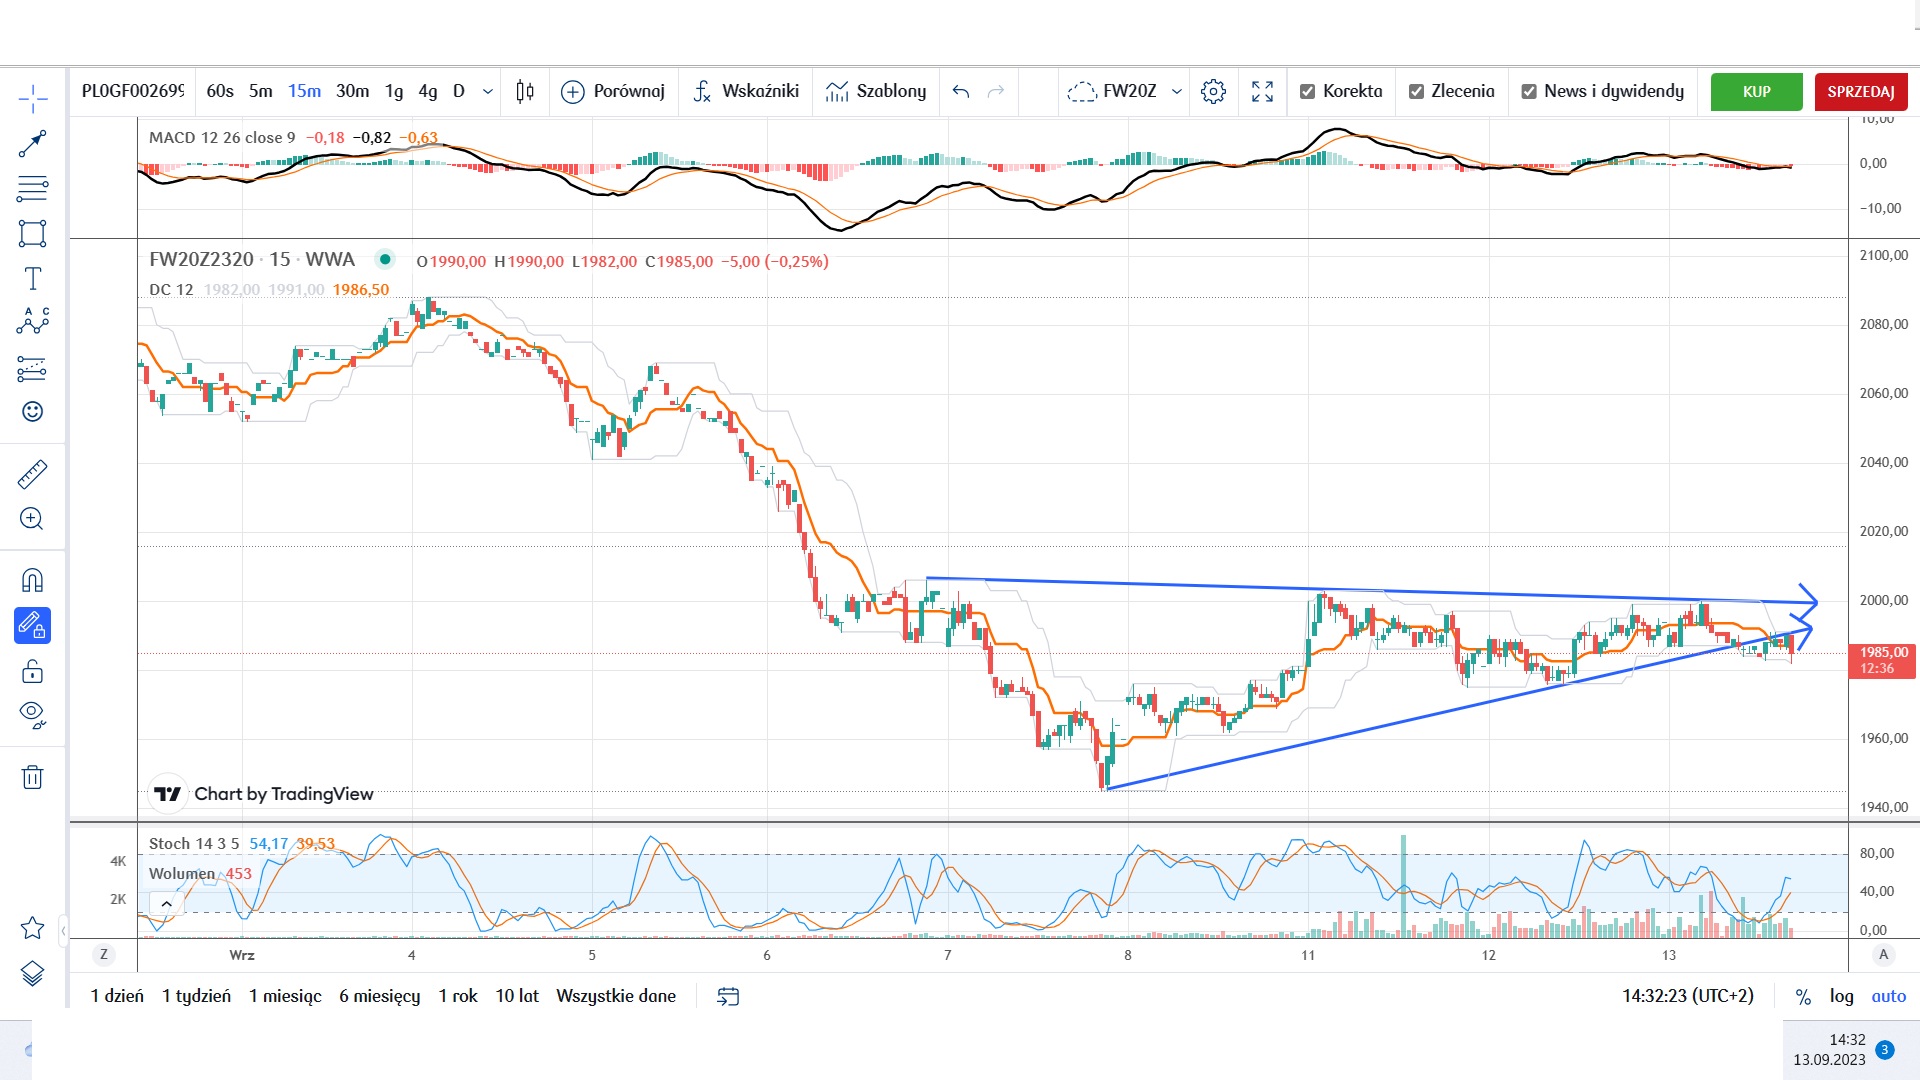Lock all drawing tools
Screen dimensions: 1920x1080
(x=32, y=671)
